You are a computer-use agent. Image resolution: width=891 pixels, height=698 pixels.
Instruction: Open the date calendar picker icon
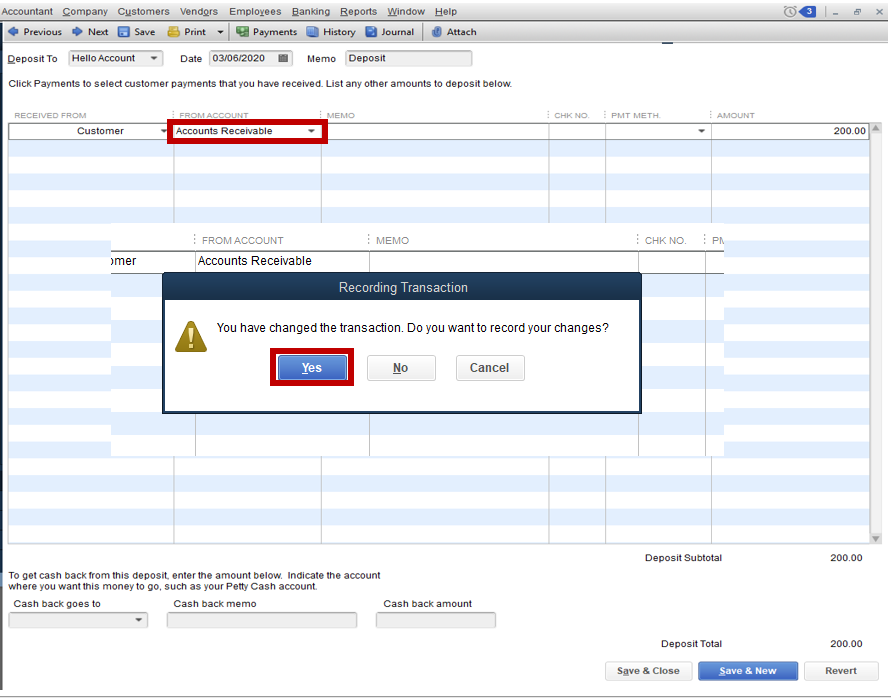click(x=283, y=58)
